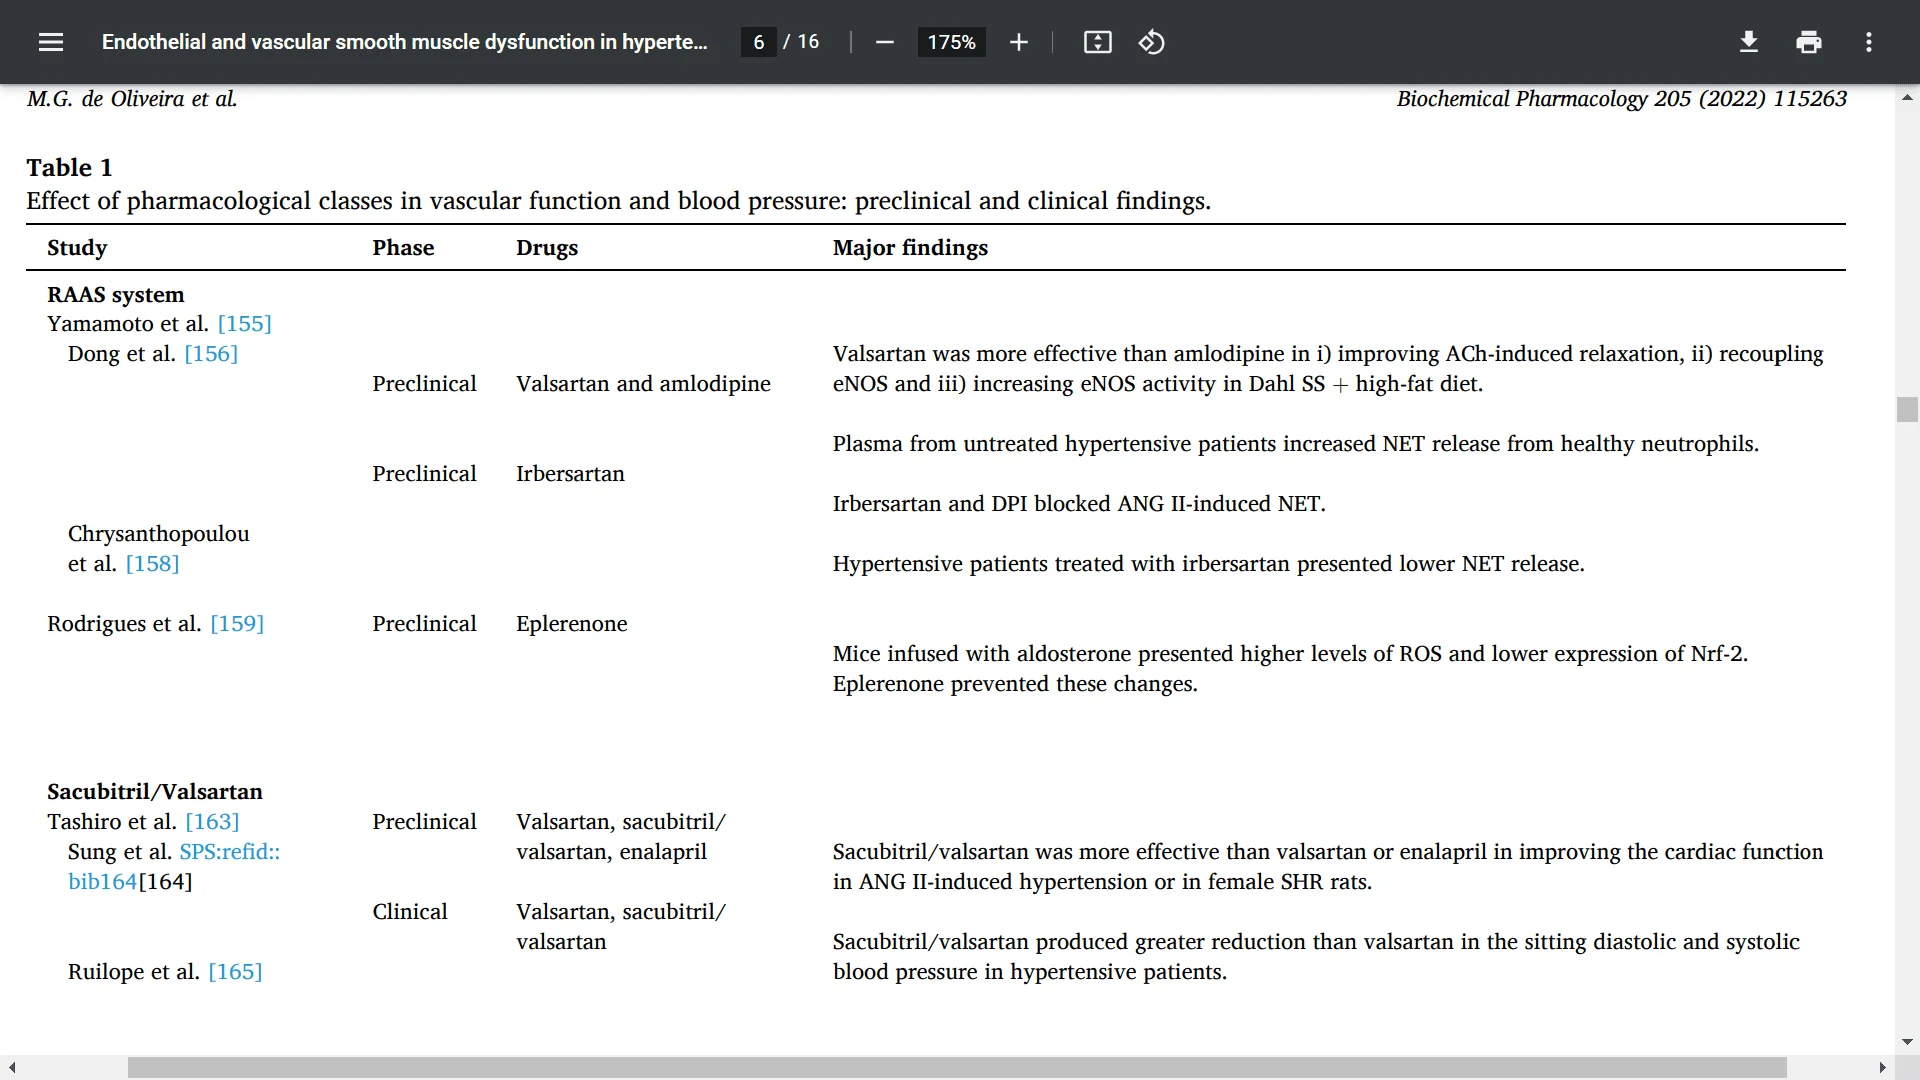Image resolution: width=1920 pixels, height=1080 pixels.
Task: Click the vertical scrollbar thumb
Action: coord(1907,410)
